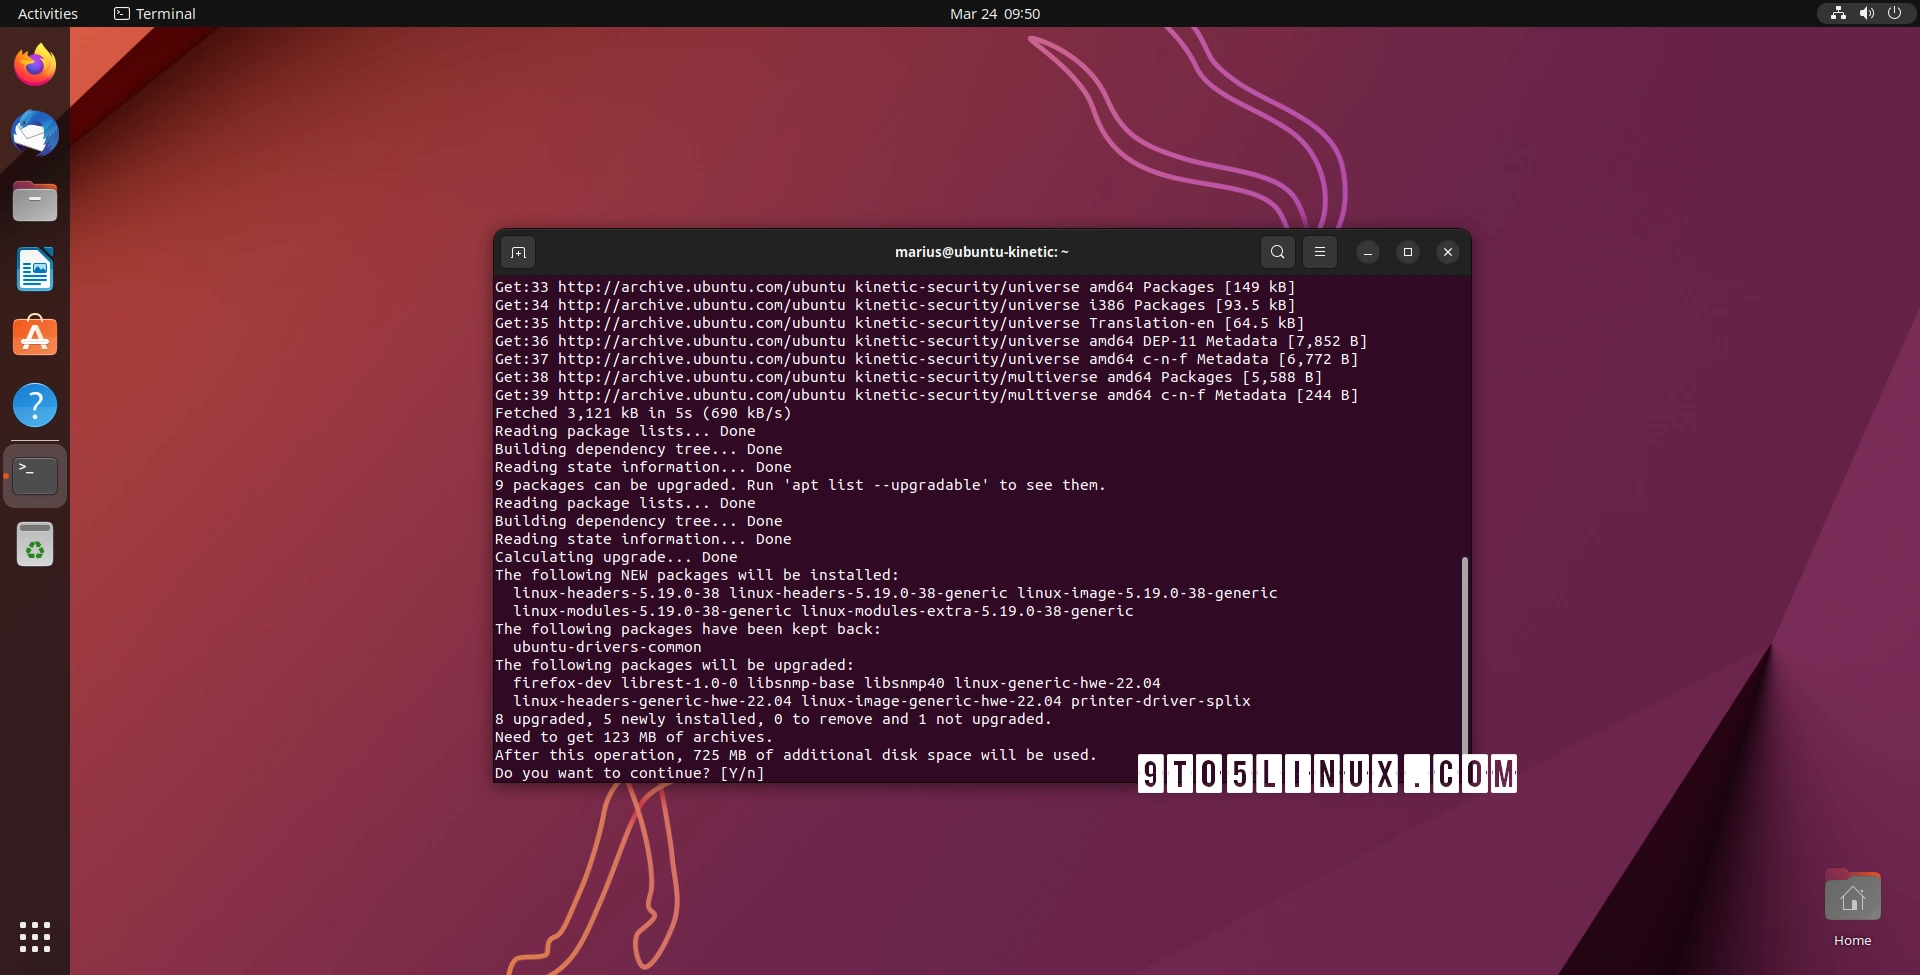This screenshot has width=1920, height=975.
Task: Click Activities in the top bar
Action: click(x=46, y=13)
